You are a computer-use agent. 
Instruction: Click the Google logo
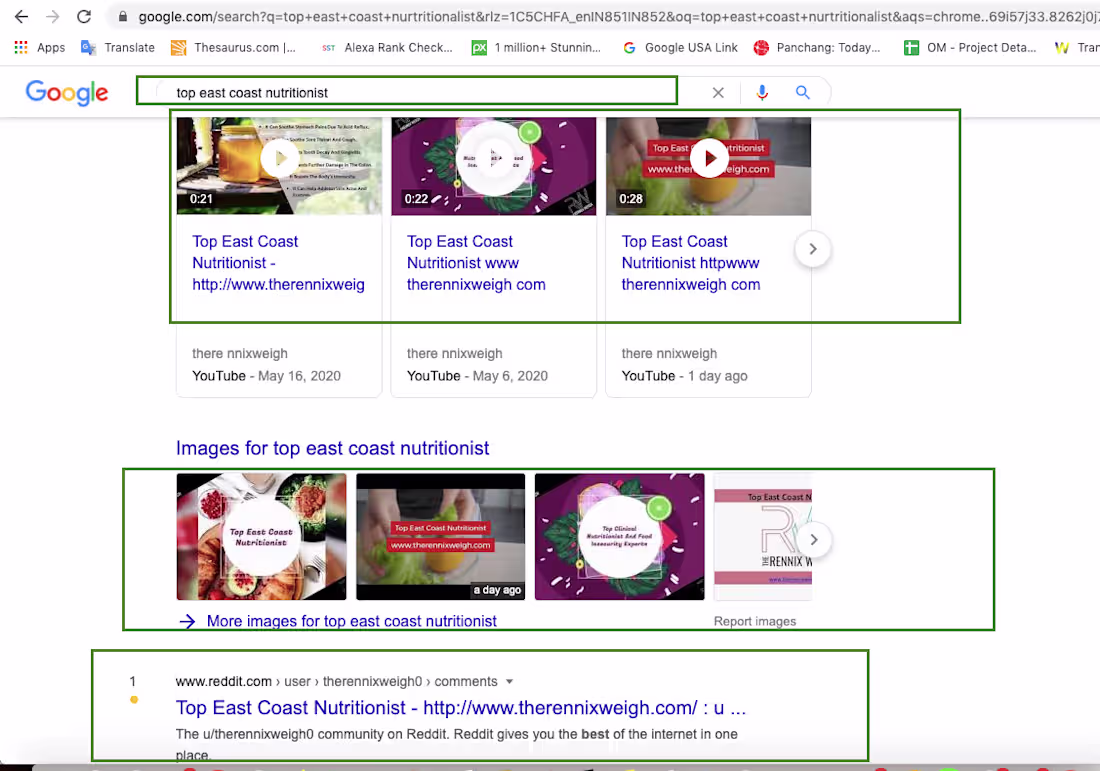(66, 92)
